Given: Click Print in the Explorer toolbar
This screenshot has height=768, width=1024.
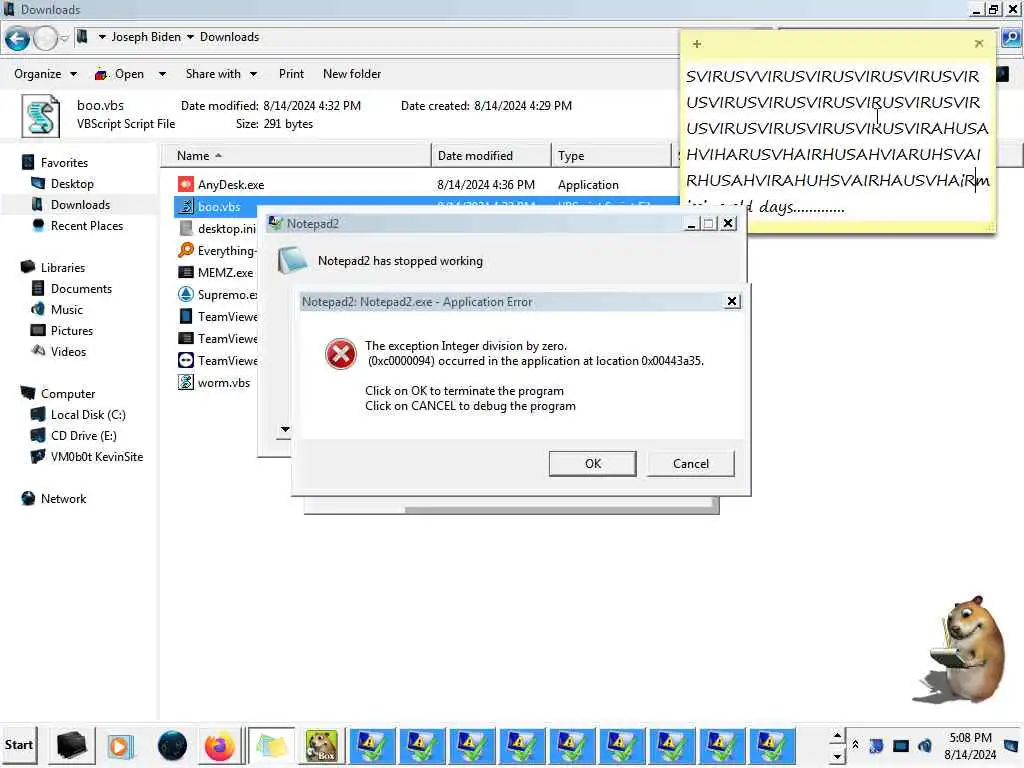Looking at the screenshot, I should coord(291,74).
